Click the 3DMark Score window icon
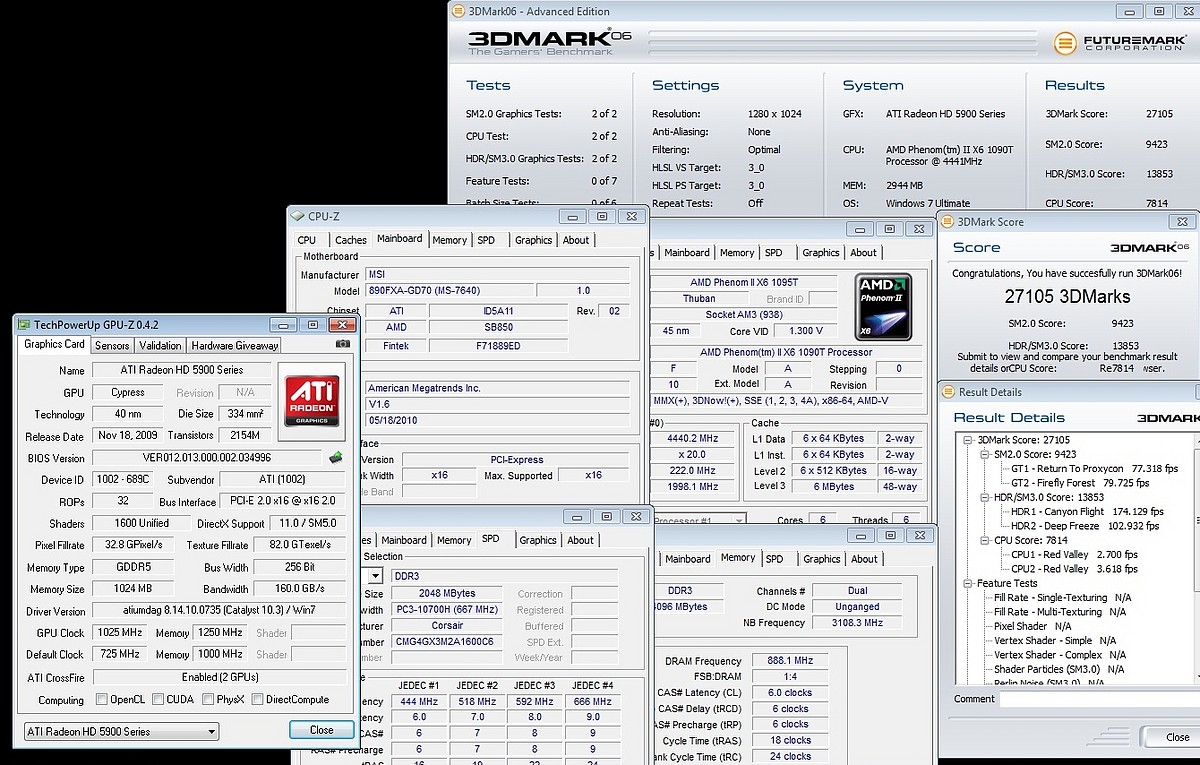 coord(949,222)
